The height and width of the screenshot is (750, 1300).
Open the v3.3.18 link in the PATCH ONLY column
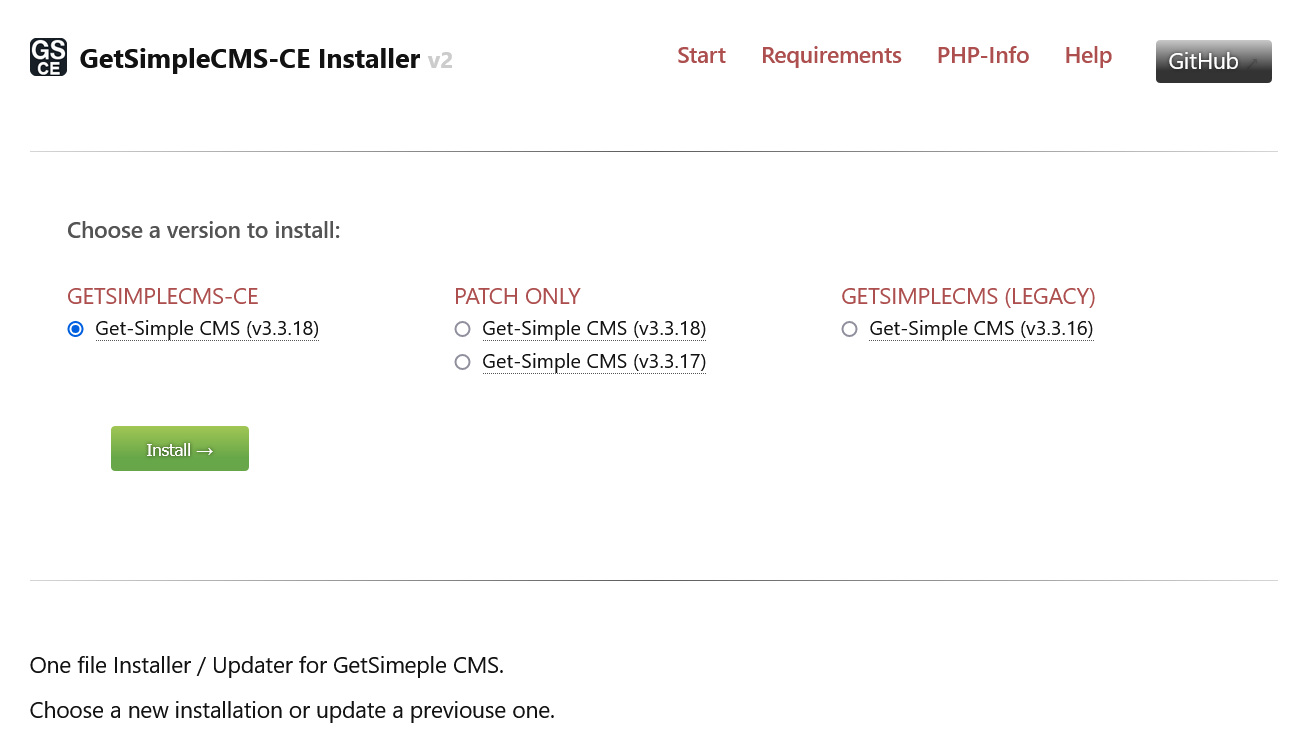coord(593,328)
